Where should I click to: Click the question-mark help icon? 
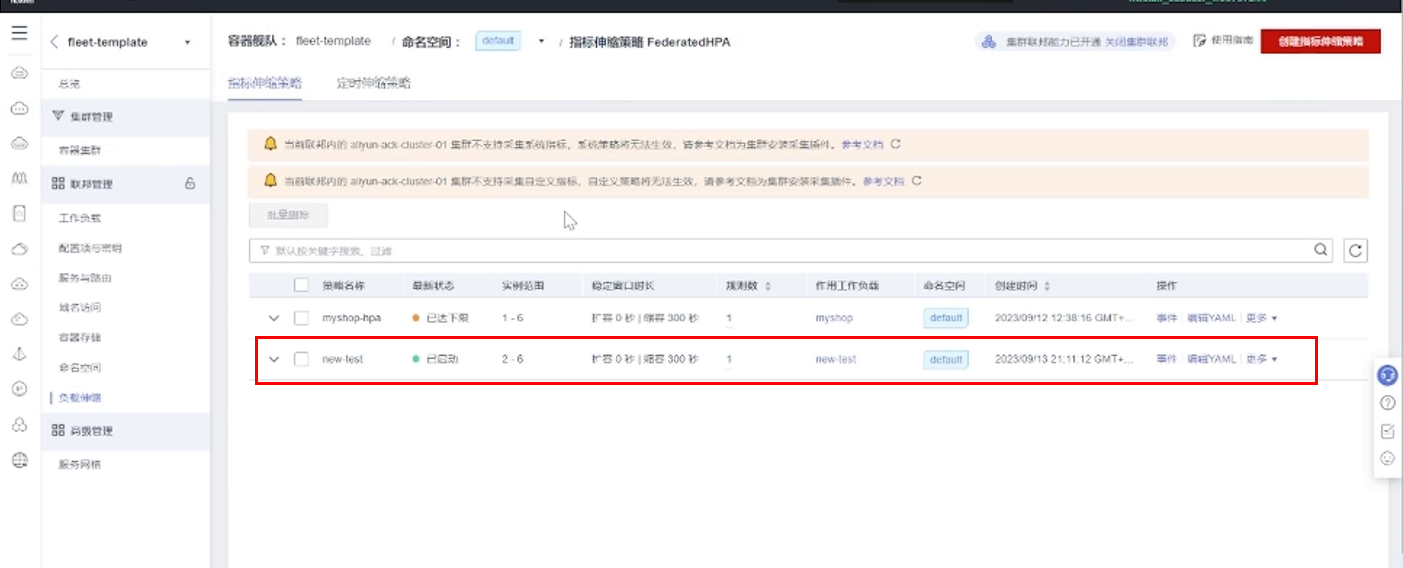click(x=1388, y=403)
